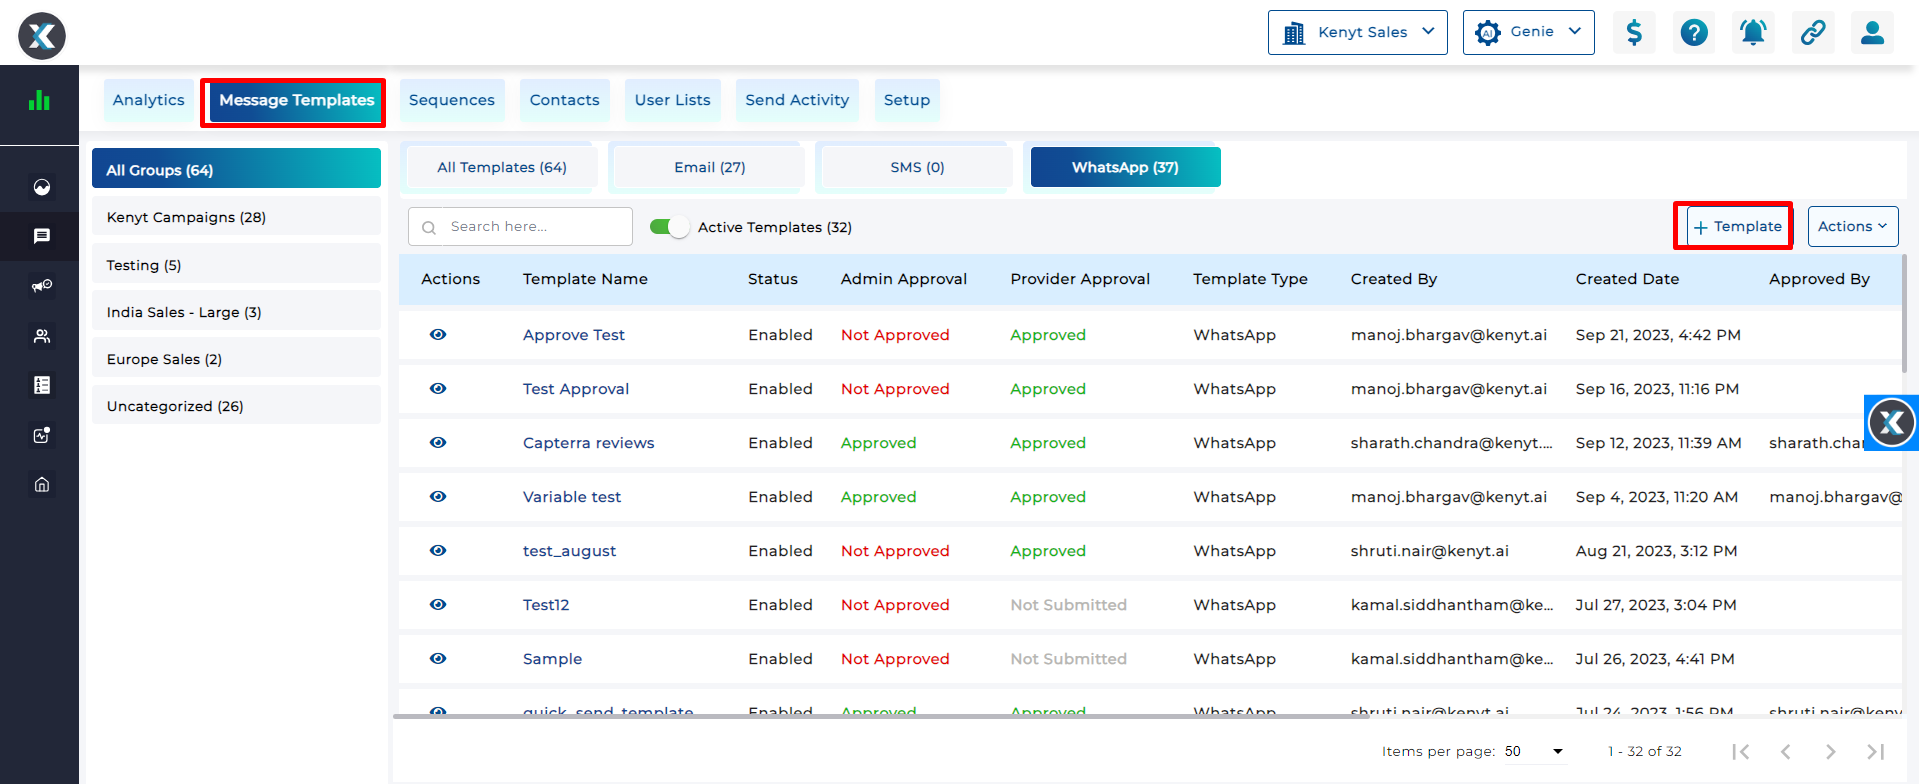
Task: Open the user profile icon
Action: point(1872,33)
